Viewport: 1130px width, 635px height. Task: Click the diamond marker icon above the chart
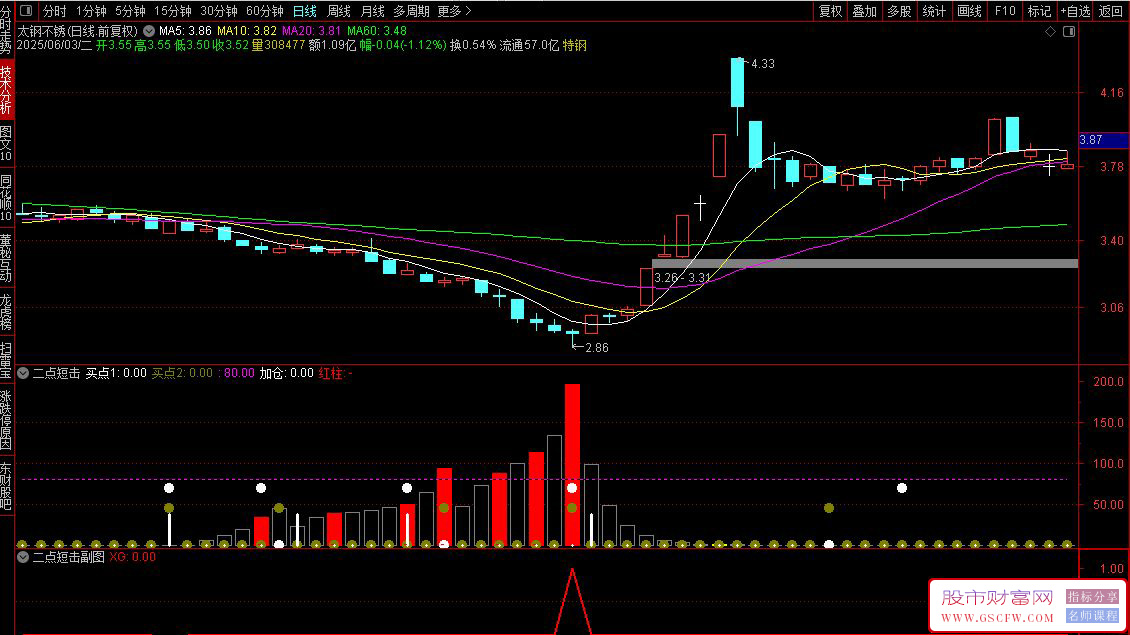1050,32
